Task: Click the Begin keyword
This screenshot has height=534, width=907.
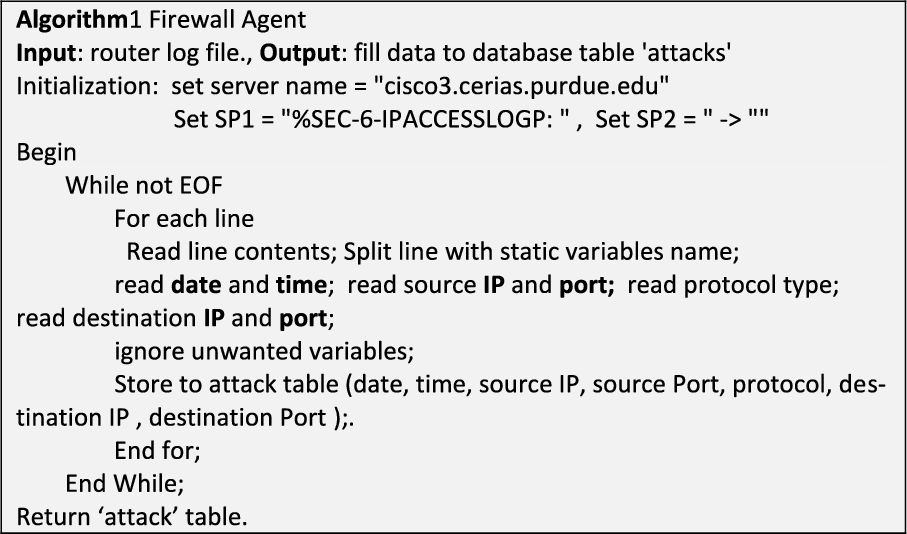Action: (46, 153)
